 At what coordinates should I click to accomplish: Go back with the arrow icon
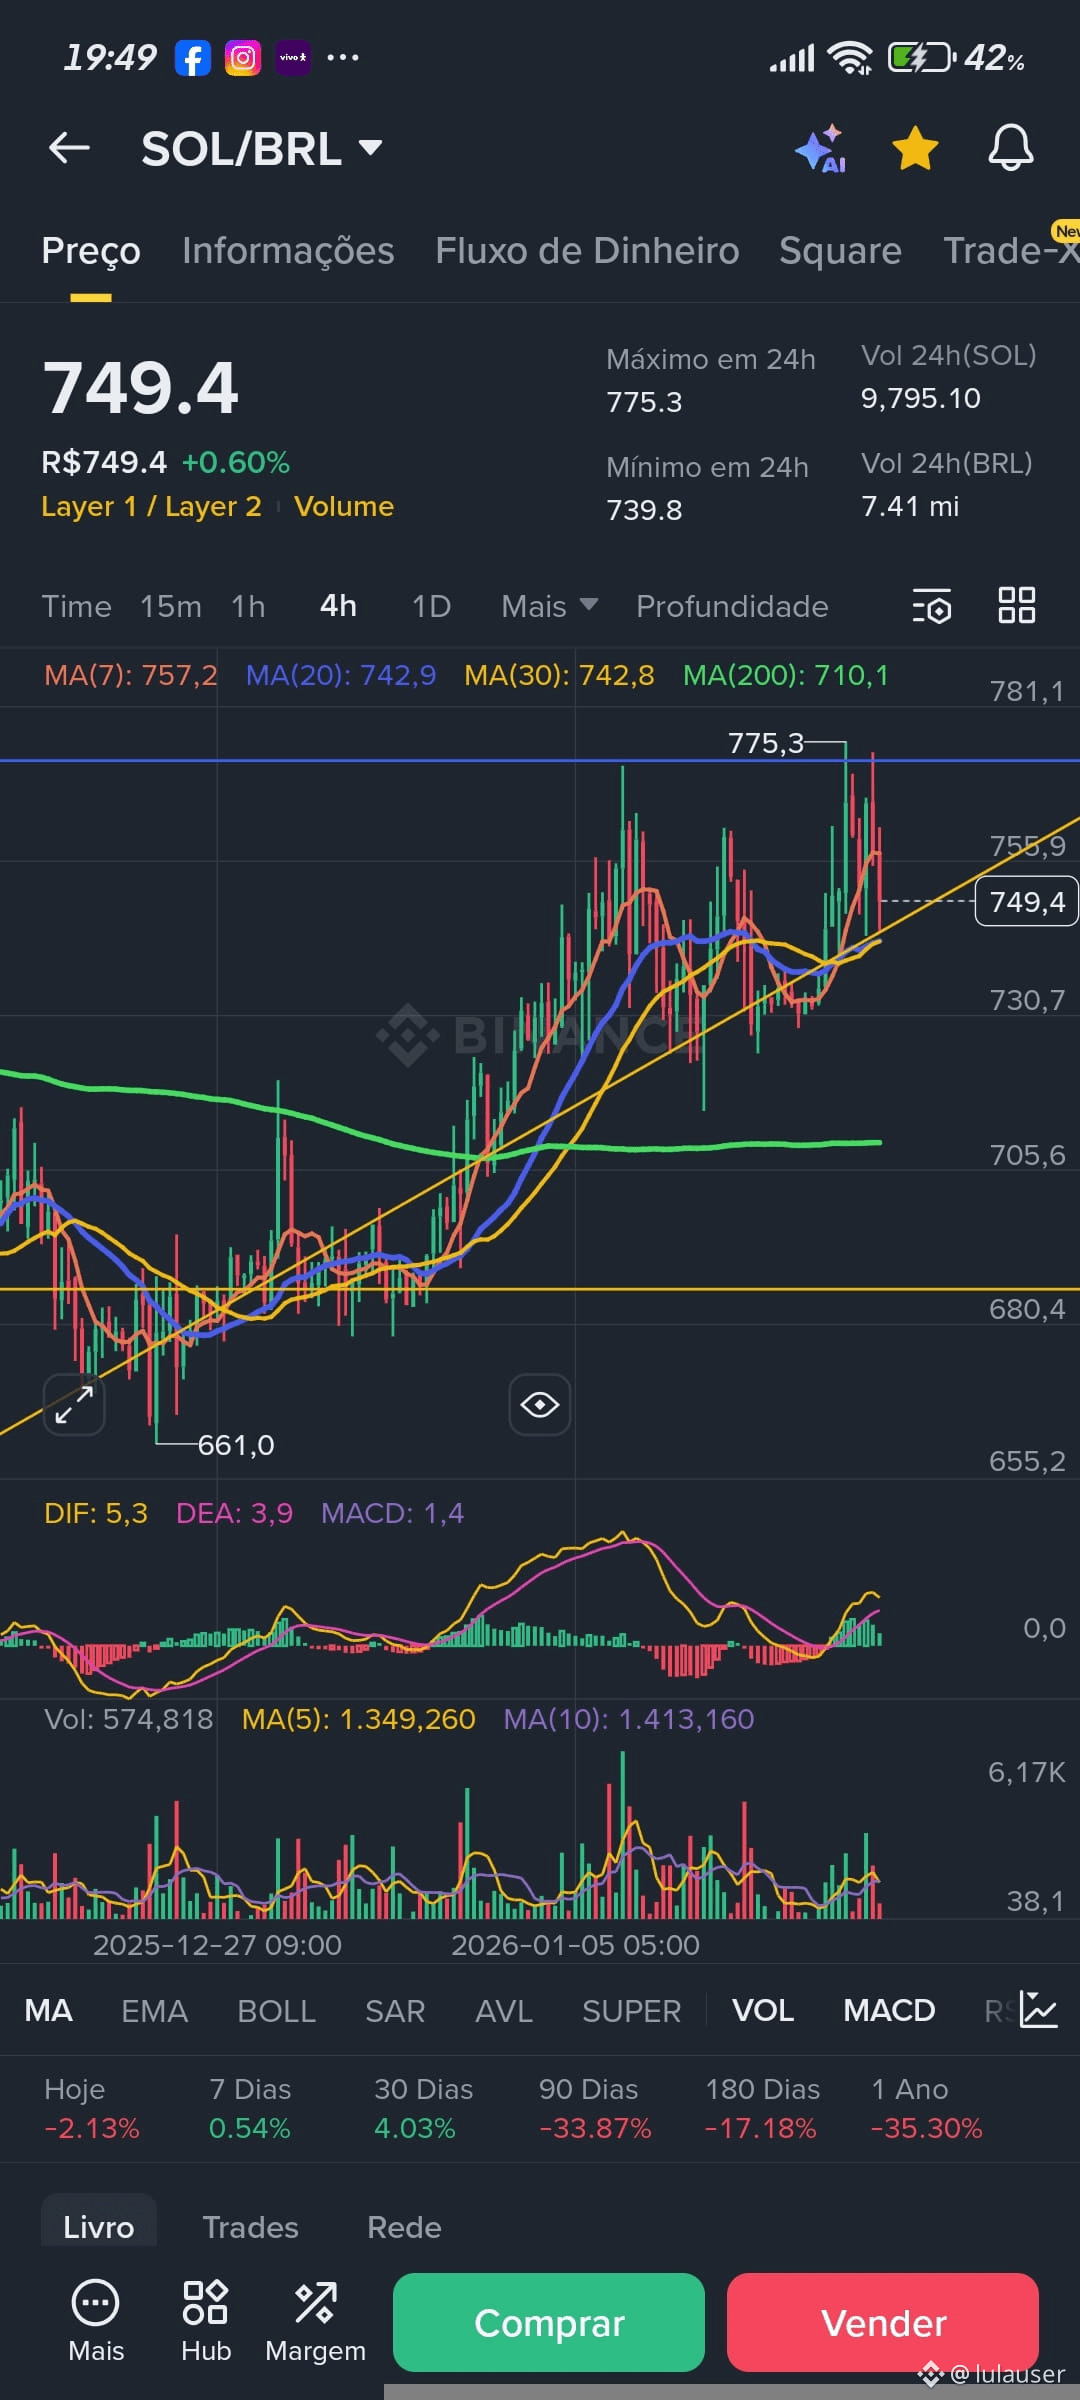[x=69, y=149]
